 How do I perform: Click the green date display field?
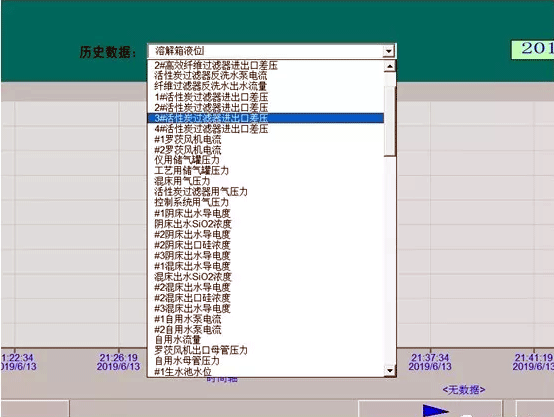[533, 50]
